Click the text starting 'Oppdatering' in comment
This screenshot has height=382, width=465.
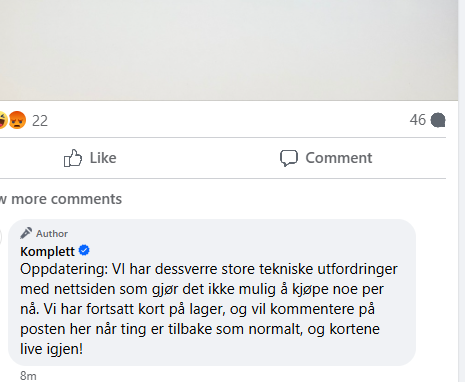209,309
